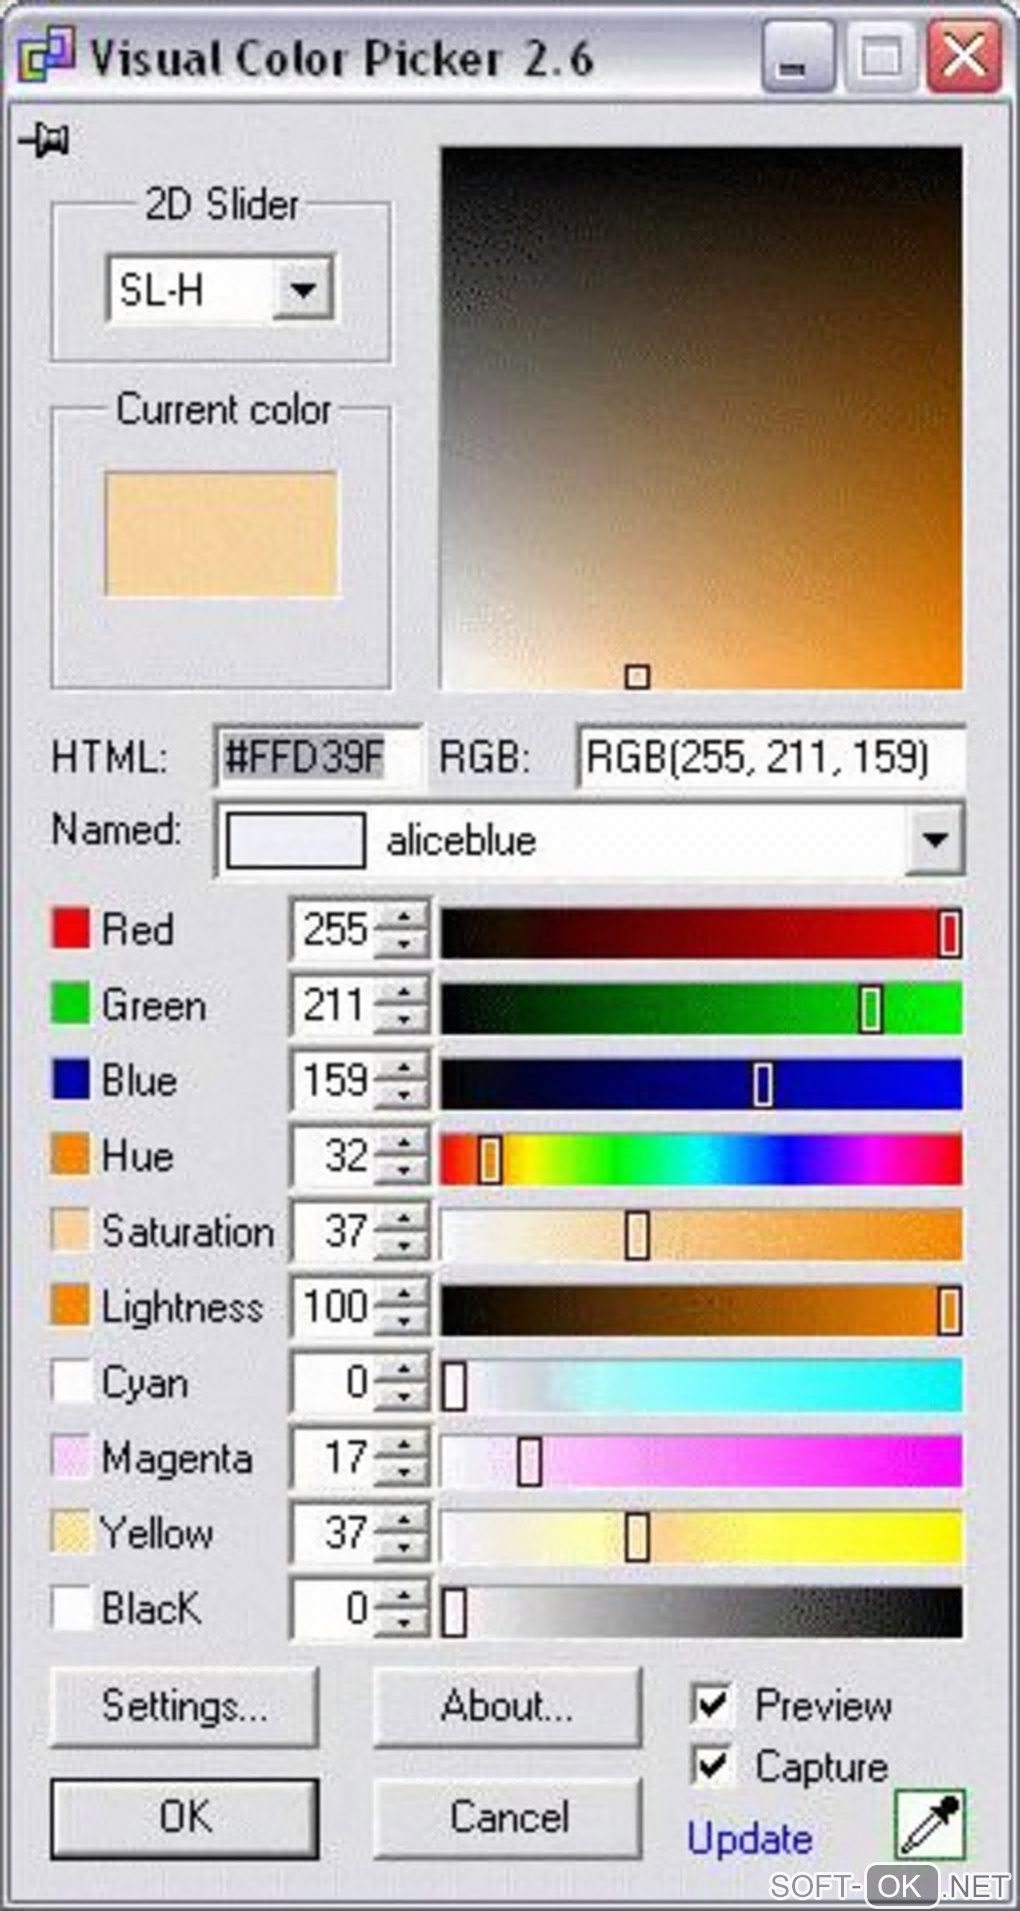The height and width of the screenshot is (1911, 1020).
Task: Click the Hue value field showing 32
Action: coord(334,1156)
